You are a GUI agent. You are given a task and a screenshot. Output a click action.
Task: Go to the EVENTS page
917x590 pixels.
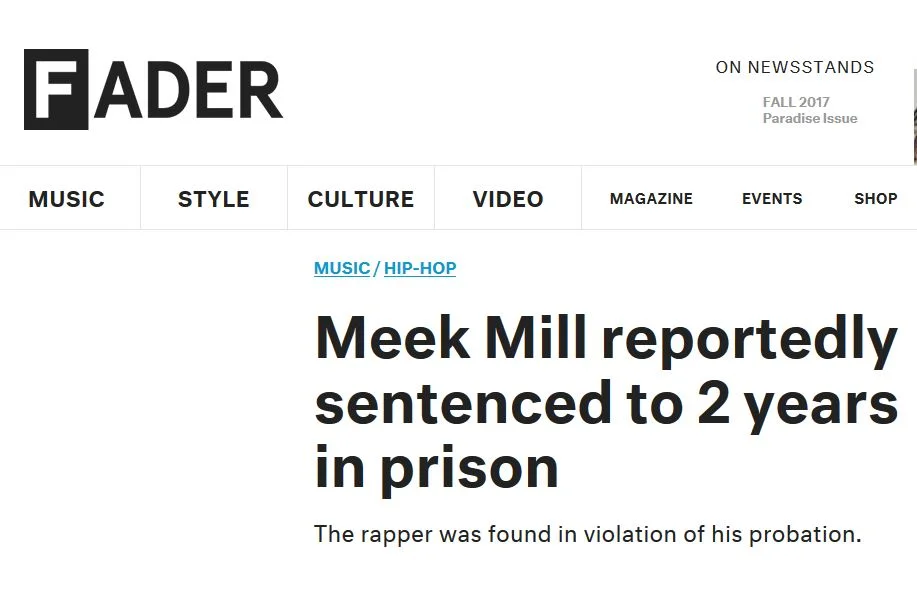771,199
